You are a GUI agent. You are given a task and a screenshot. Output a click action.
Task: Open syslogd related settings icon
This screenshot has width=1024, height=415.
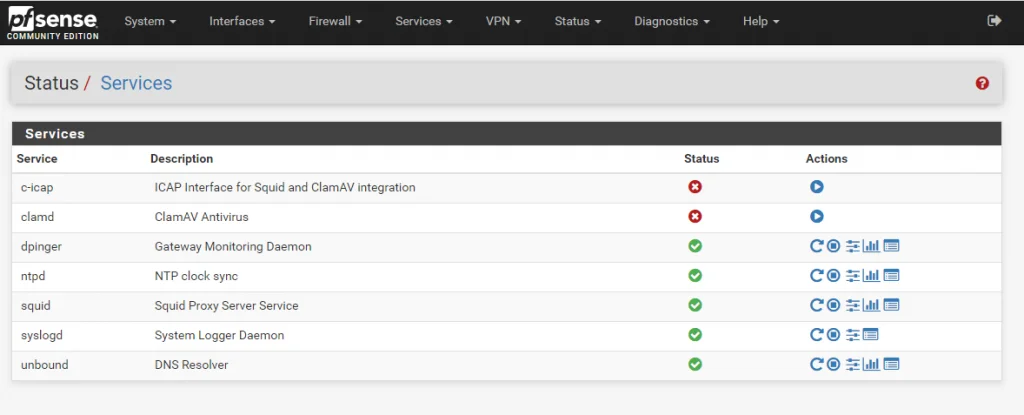(853, 335)
